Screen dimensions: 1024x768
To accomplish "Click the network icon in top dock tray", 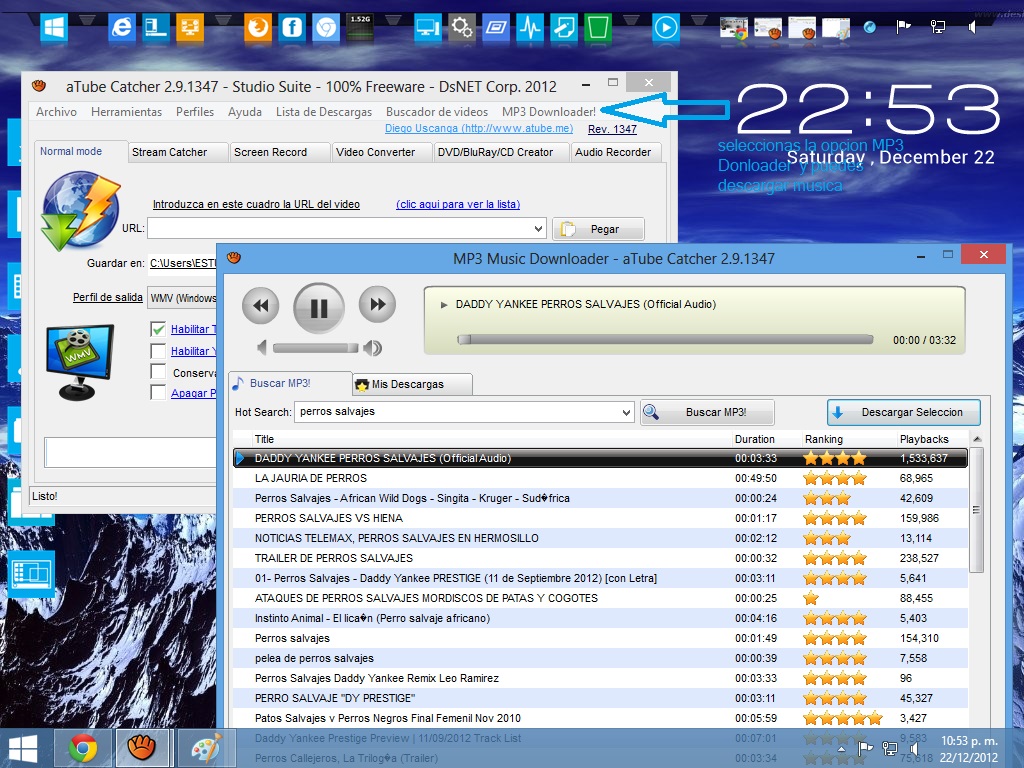I will (938, 27).
